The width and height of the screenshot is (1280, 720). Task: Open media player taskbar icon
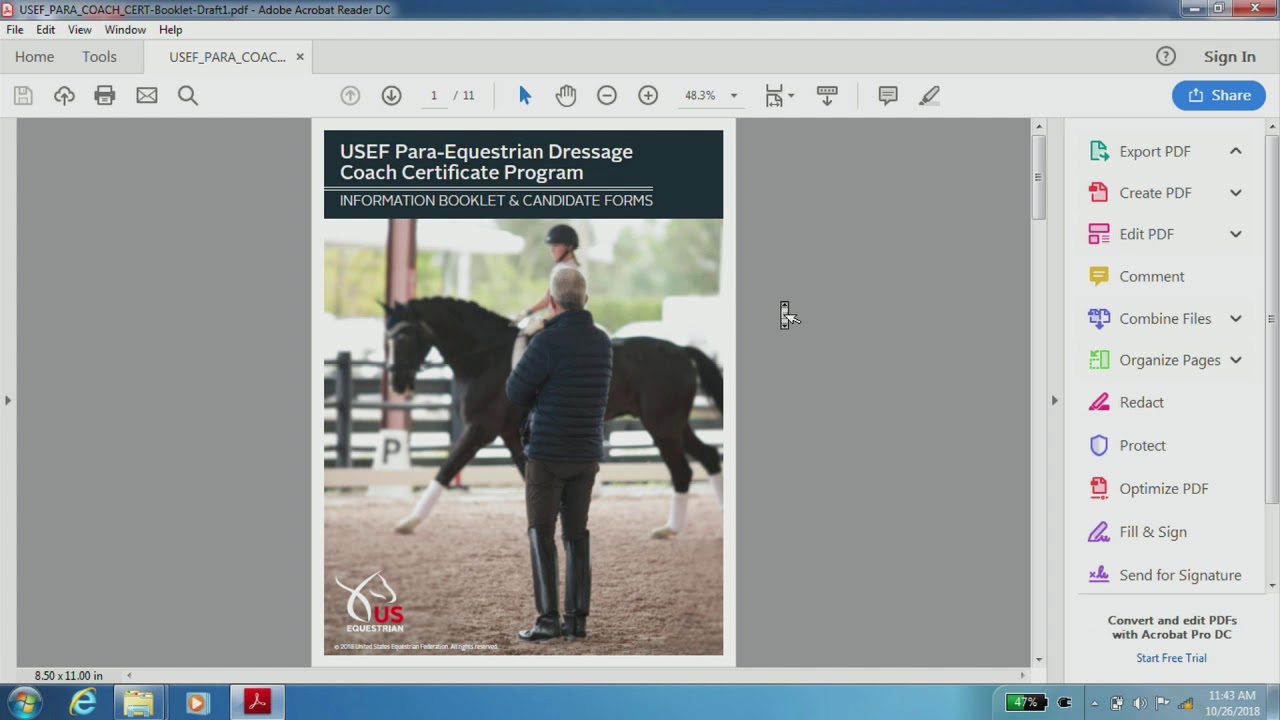click(196, 703)
